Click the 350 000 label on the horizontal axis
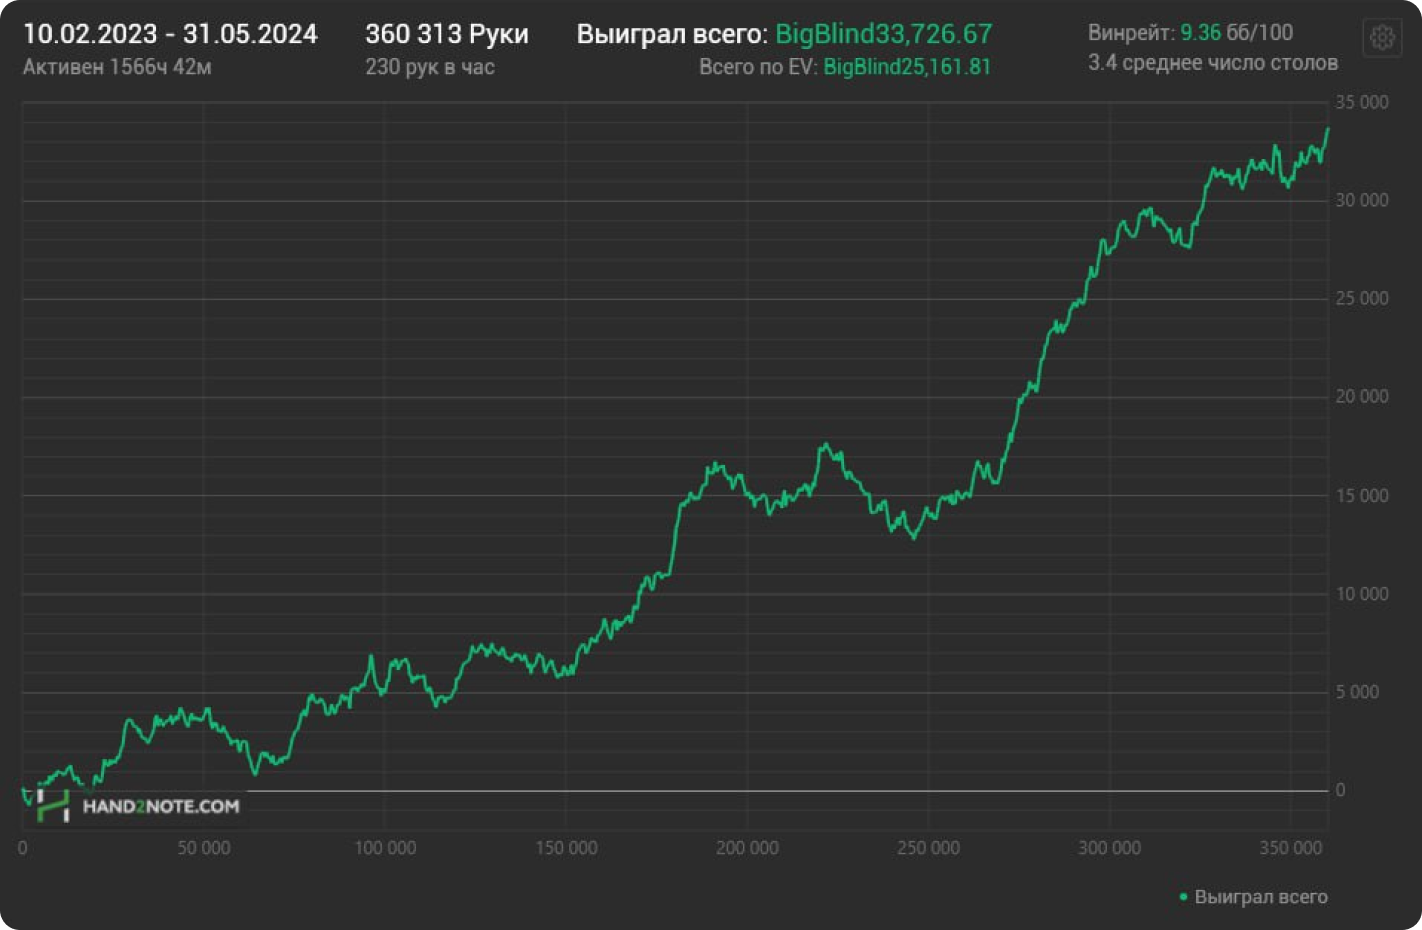Viewport: 1422px width, 930px height. [1290, 848]
